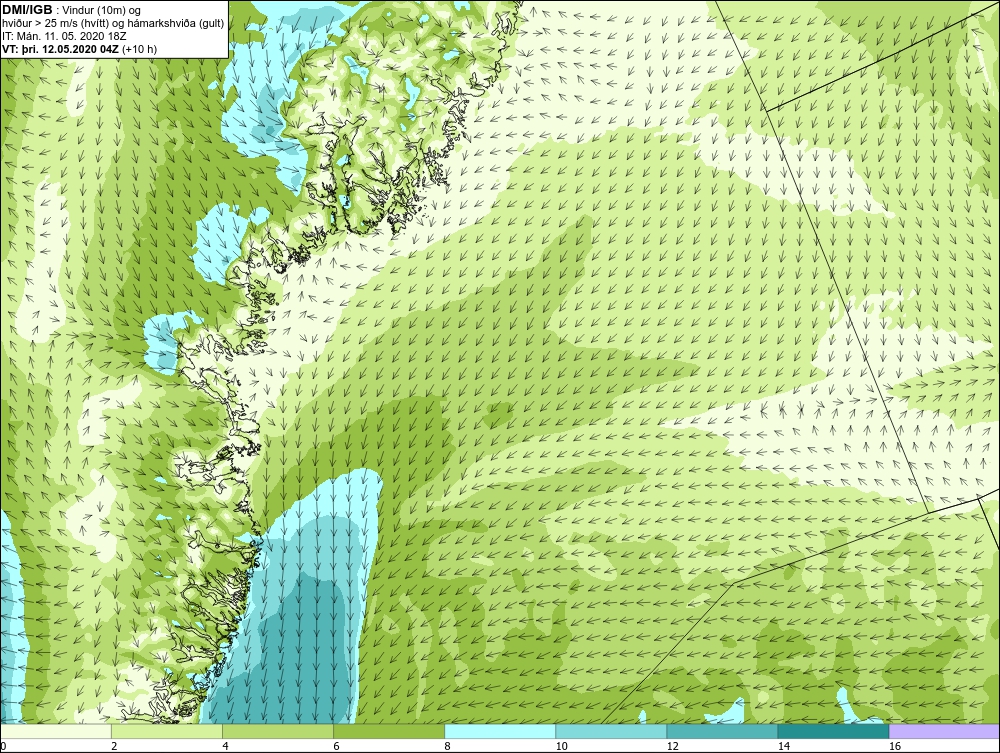
Task: Click the 'VT: þri. 12.05.2020 04Z' valid time
Action: [x=61, y=48]
